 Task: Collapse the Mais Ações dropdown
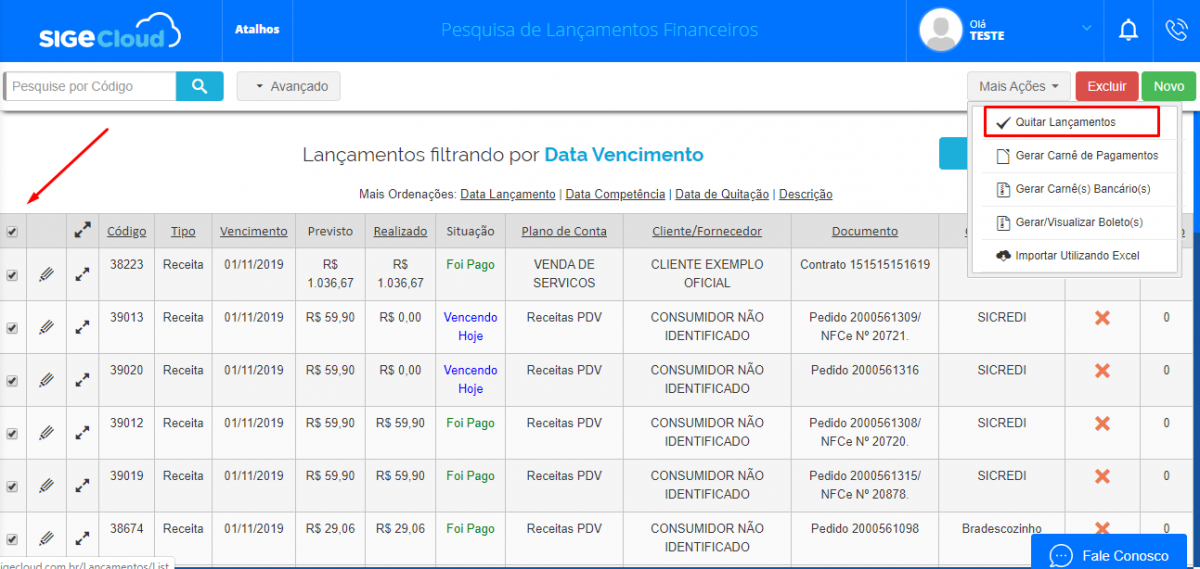(1019, 86)
